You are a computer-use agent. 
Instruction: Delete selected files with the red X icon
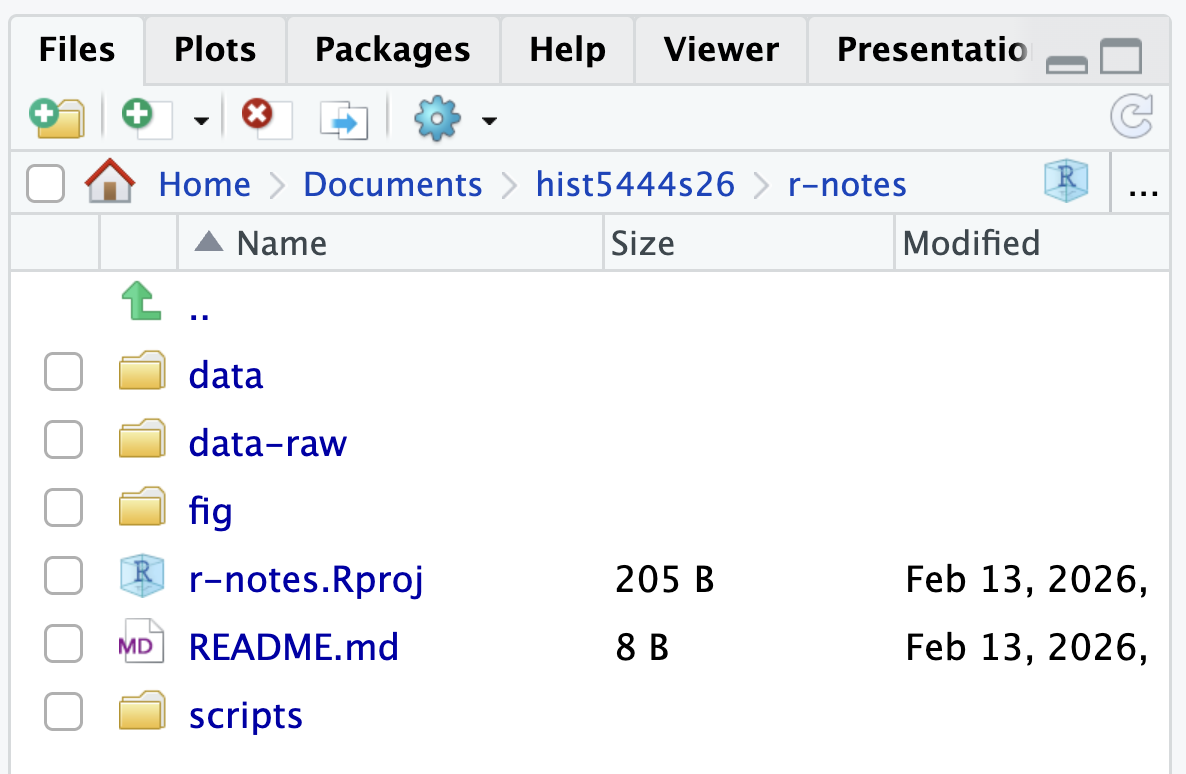[x=261, y=117]
